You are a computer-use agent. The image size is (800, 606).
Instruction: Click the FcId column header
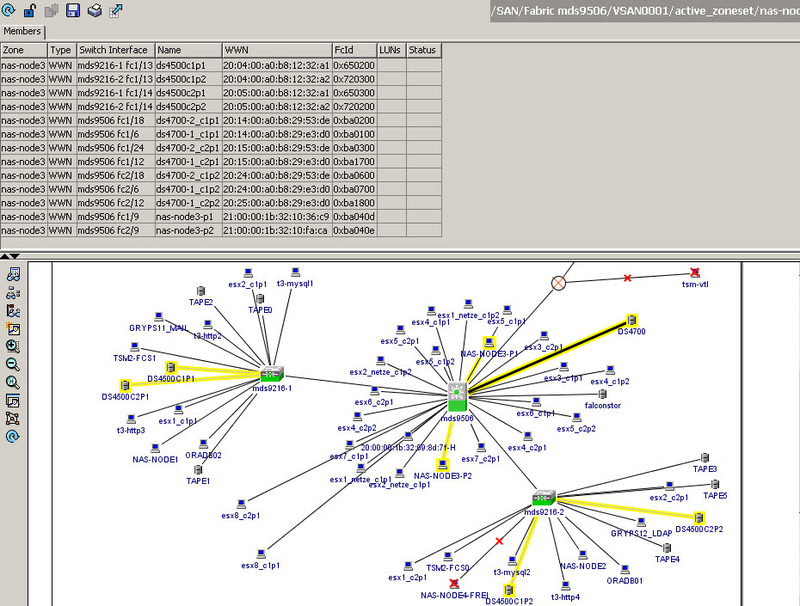point(354,50)
